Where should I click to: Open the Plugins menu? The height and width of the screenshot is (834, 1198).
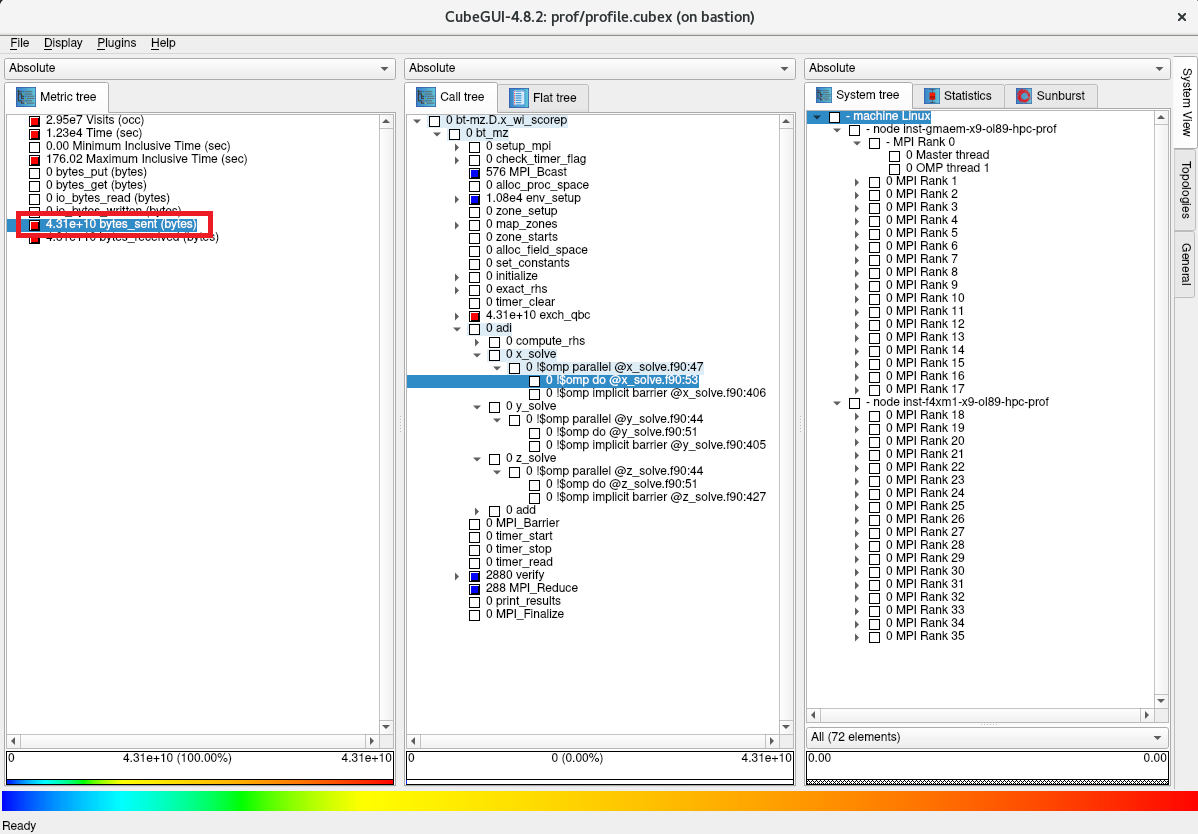coord(116,43)
